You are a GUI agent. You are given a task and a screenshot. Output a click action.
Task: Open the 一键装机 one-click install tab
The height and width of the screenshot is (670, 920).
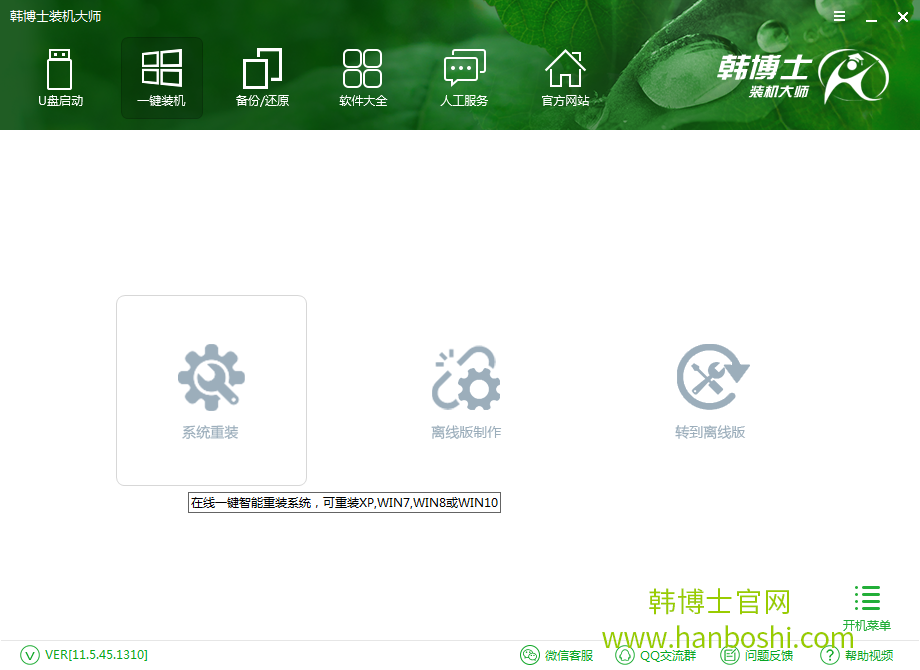pos(161,78)
